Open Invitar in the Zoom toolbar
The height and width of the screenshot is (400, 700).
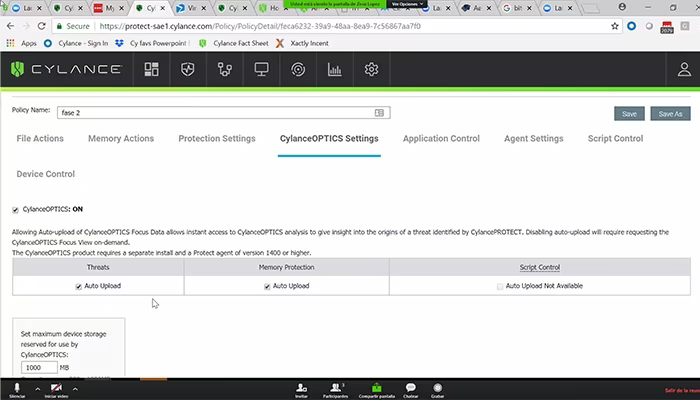(301, 389)
